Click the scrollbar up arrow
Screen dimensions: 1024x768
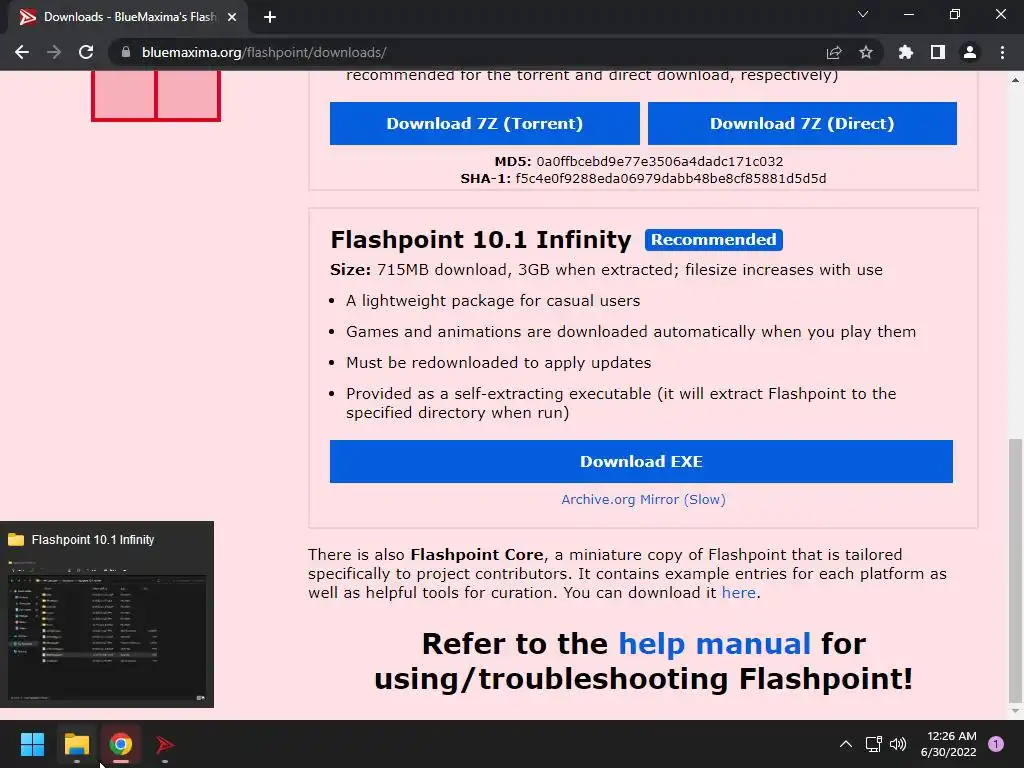1016,80
